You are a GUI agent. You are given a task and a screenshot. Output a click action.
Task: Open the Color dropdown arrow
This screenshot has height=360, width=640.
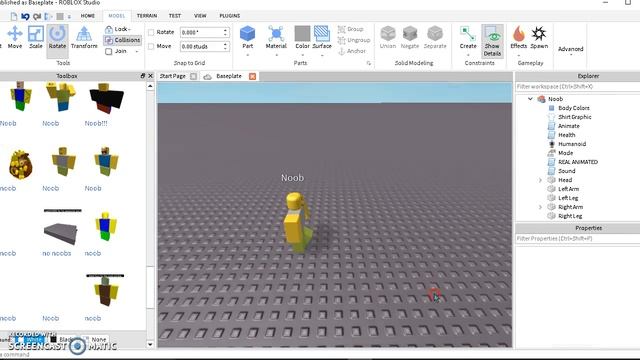click(302, 55)
